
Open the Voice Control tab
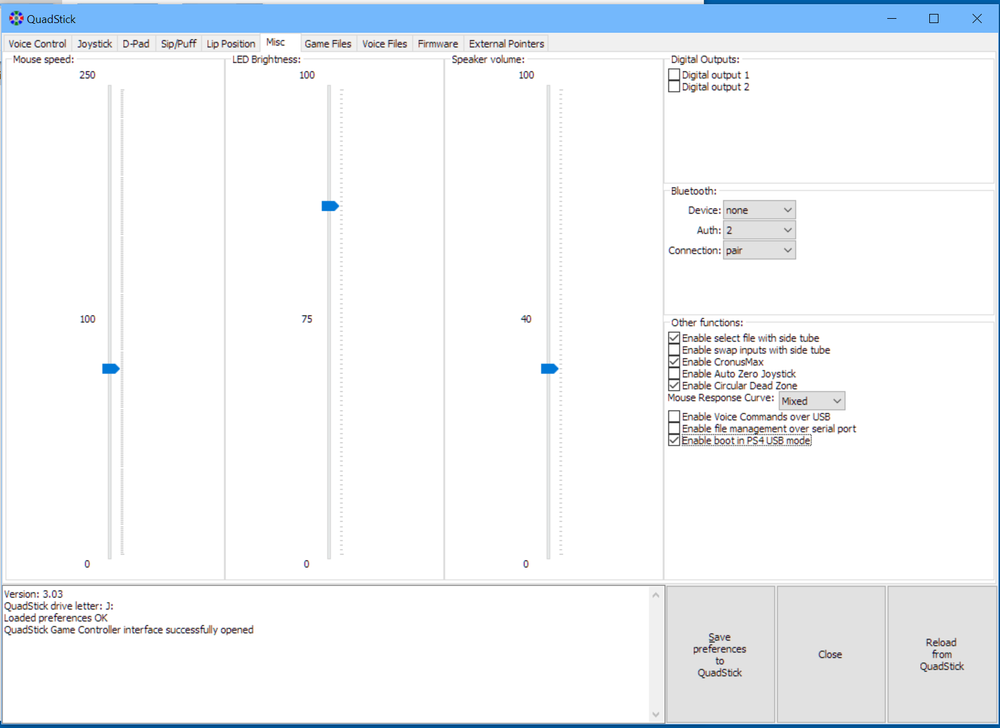point(37,43)
